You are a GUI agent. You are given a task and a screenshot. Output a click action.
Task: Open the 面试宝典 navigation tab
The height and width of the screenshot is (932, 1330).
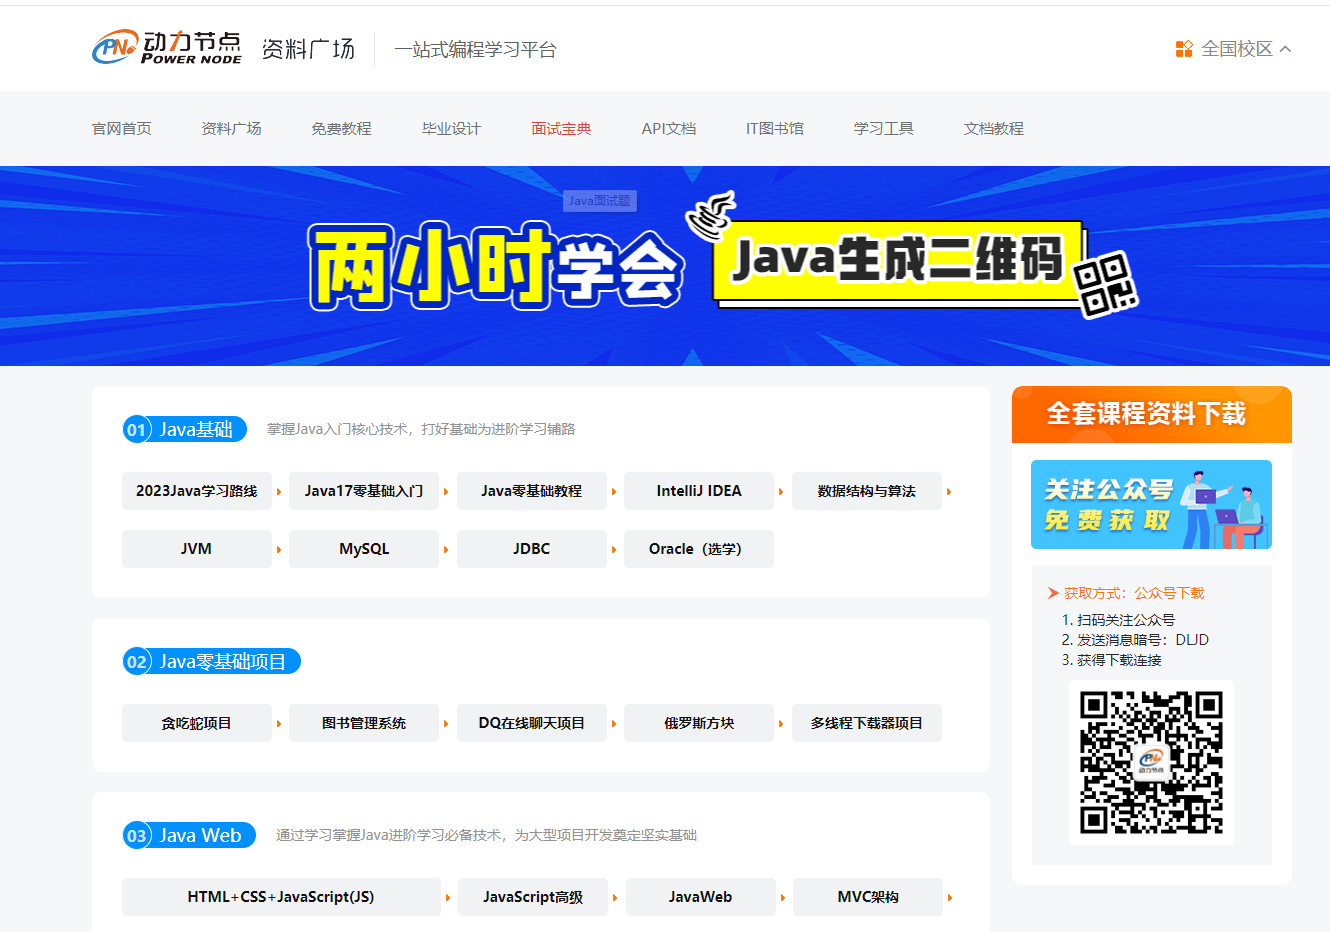pos(561,128)
